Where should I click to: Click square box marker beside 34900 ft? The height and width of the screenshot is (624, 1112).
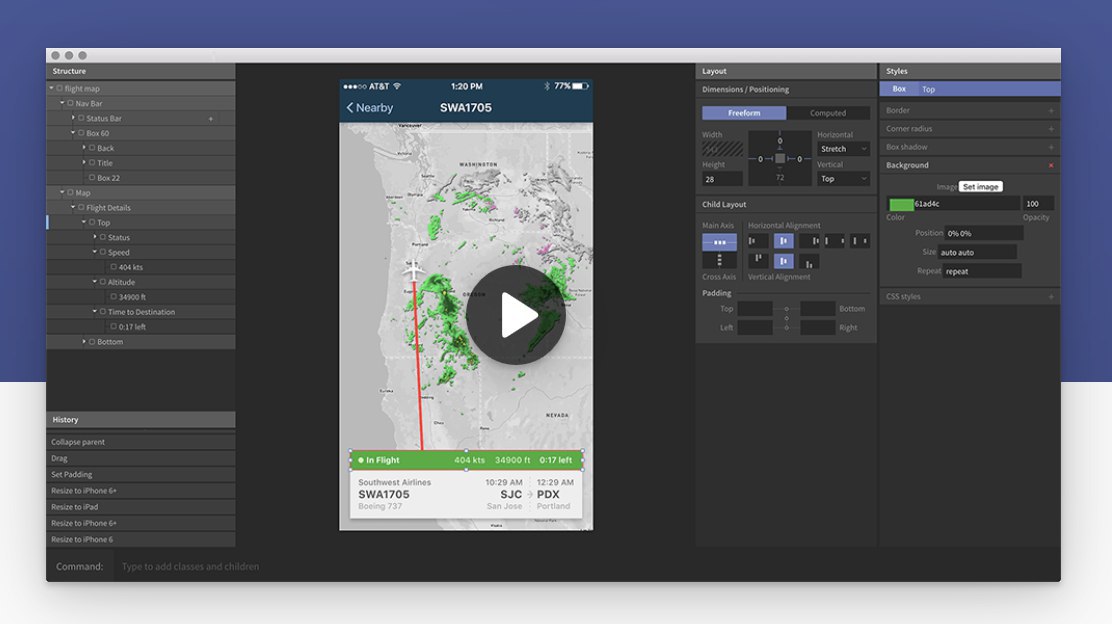(x=113, y=297)
